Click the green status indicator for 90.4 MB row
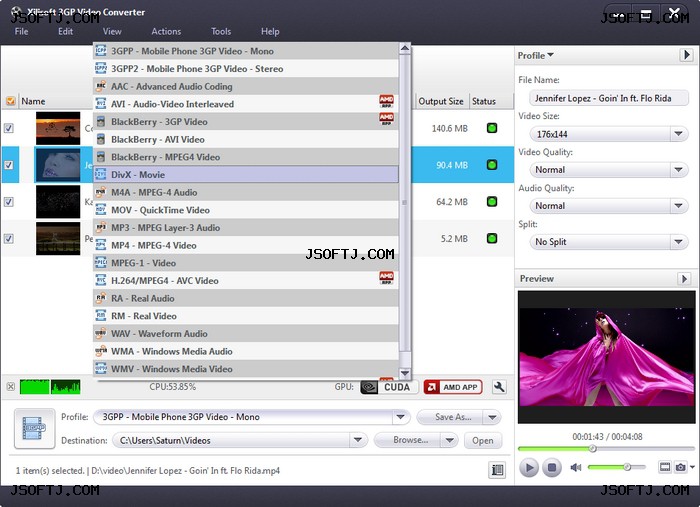 pyautogui.click(x=492, y=165)
